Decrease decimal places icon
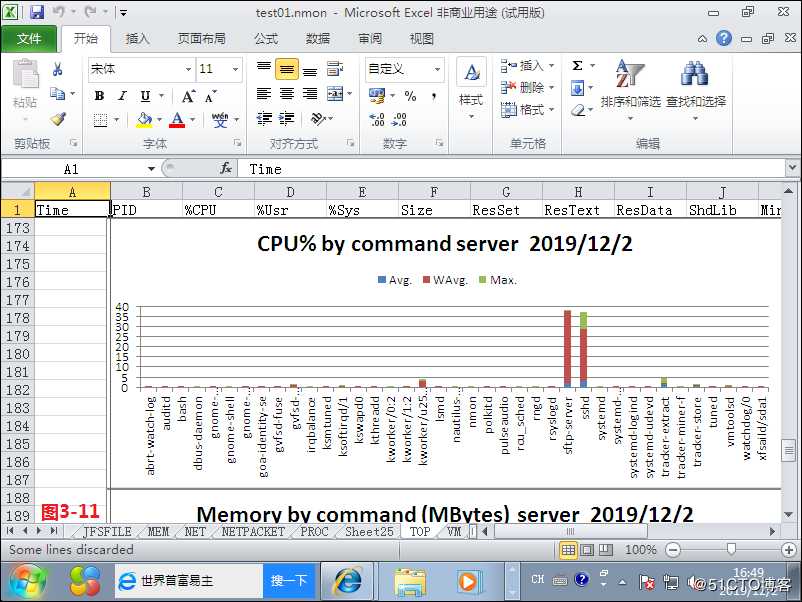 (x=399, y=120)
